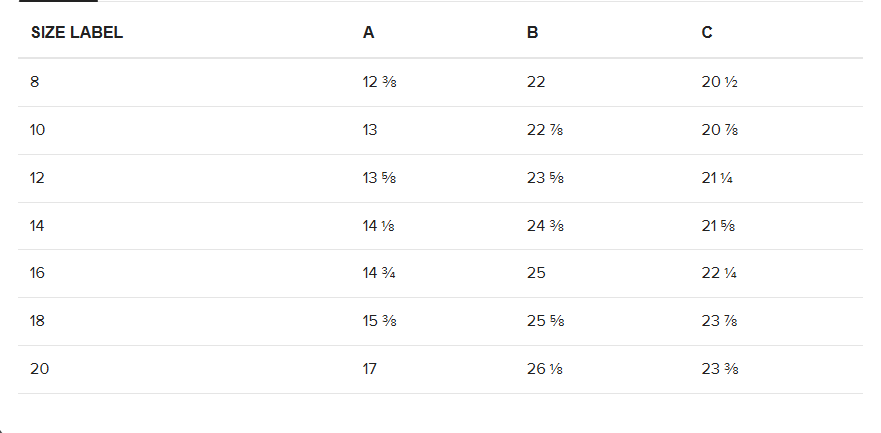Click the 22 ⅞ value in column B
The width and height of the screenshot is (881, 433).
click(545, 130)
